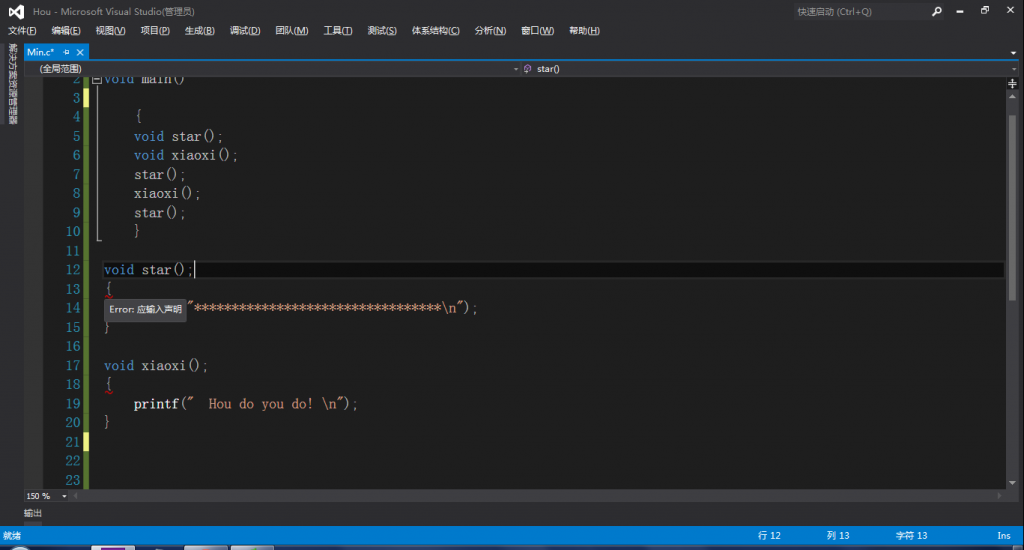1024x550 pixels.
Task: Open the 体系结构(C) menu
Action: [435, 31]
